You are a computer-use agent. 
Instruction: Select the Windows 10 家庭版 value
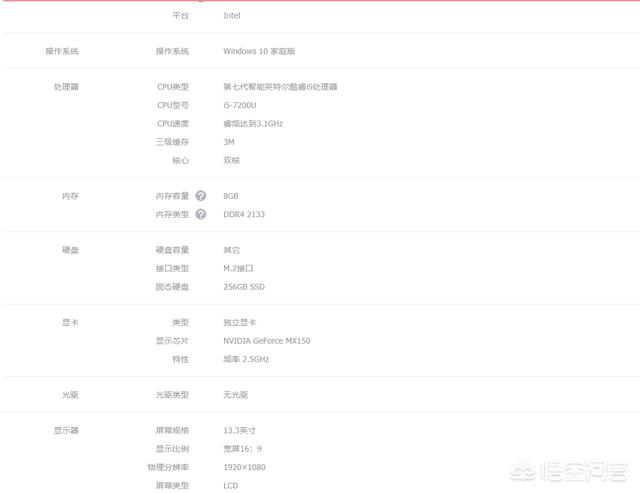pyautogui.click(x=259, y=51)
